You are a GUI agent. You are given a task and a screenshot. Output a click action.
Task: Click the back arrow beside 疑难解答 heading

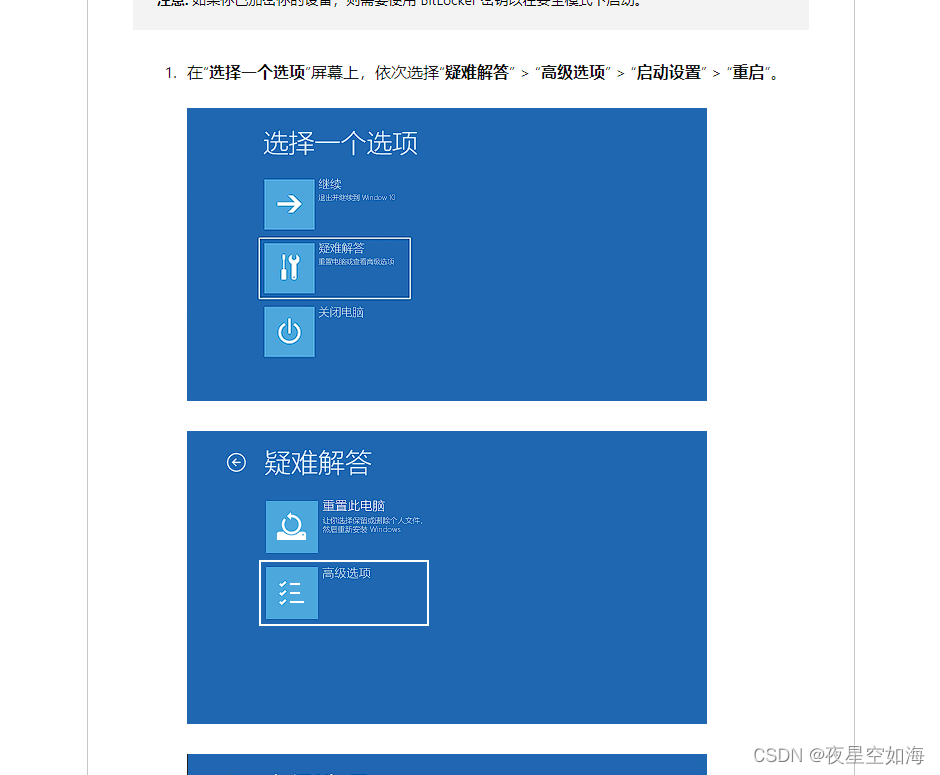(x=236, y=463)
